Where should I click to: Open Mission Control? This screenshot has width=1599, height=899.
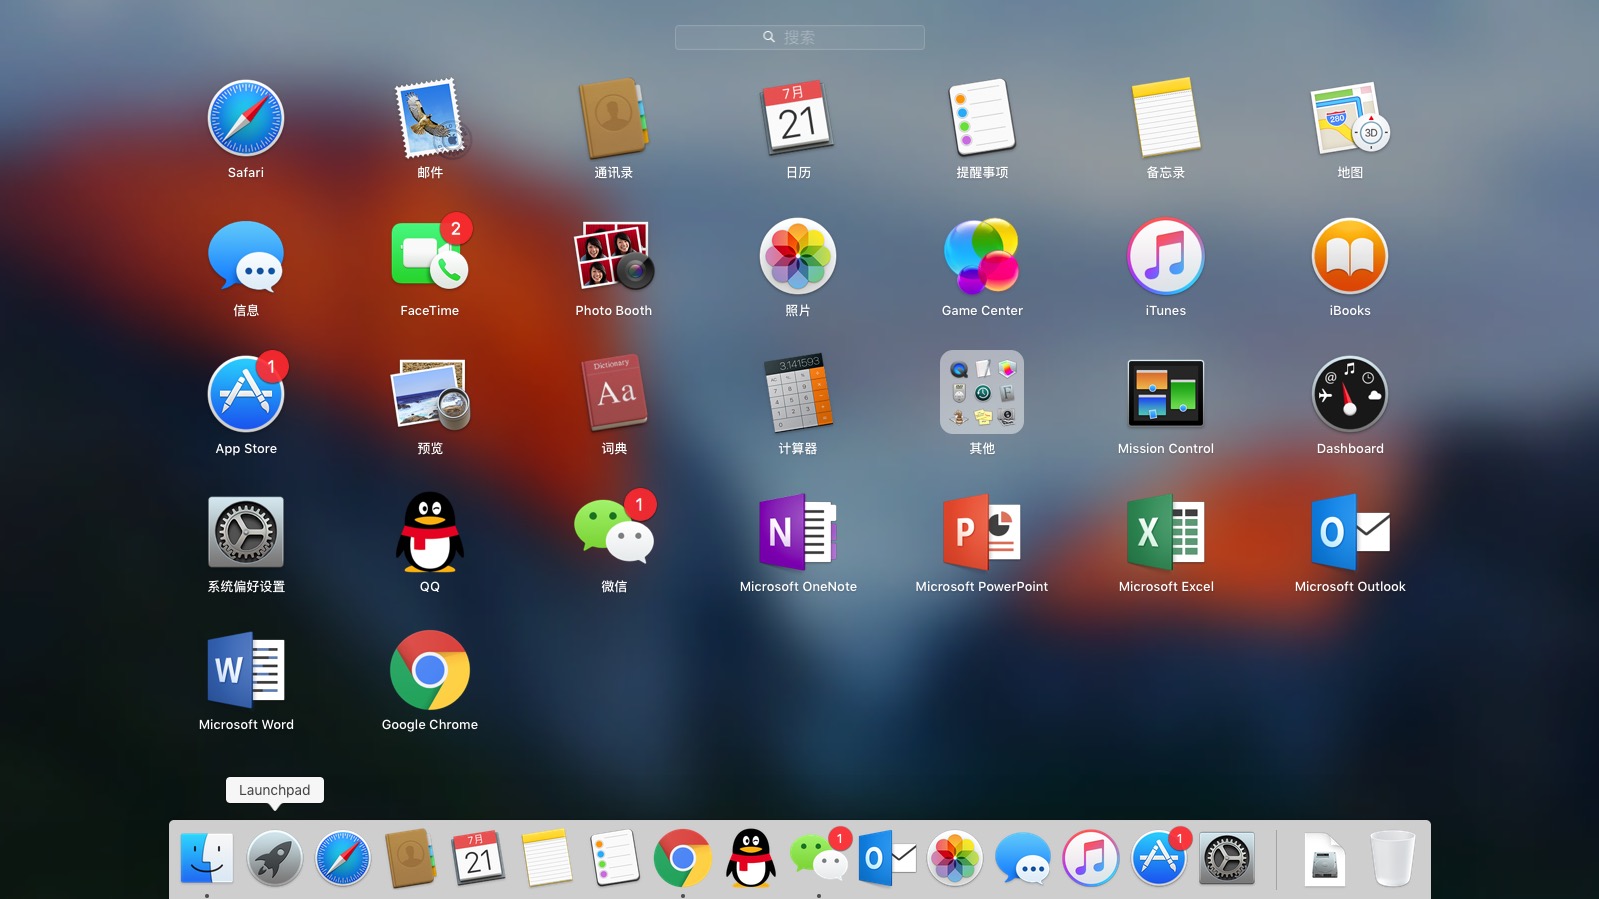[1166, 394]
